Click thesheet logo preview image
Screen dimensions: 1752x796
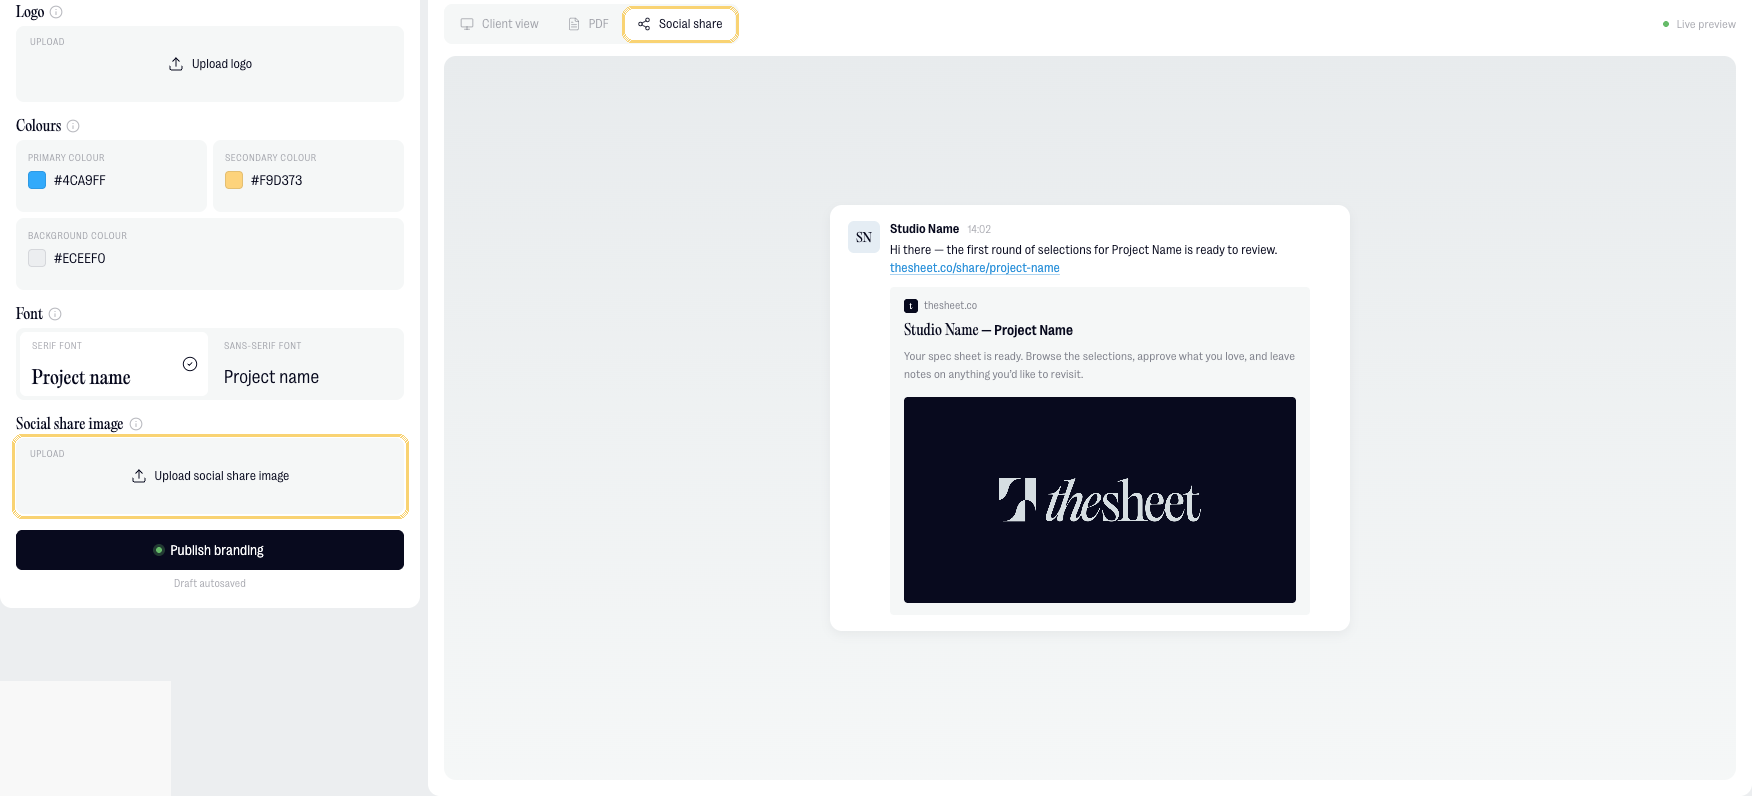pyautogui.click(x=1100, y=500)
